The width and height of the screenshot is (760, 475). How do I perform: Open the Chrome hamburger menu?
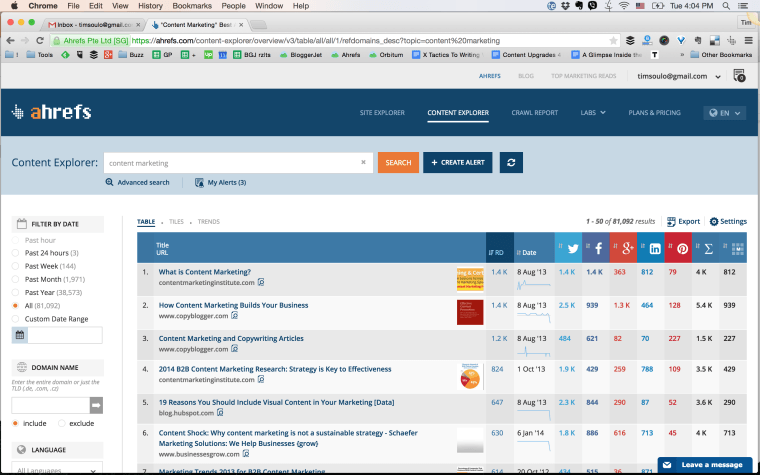[x=748, y=41]
